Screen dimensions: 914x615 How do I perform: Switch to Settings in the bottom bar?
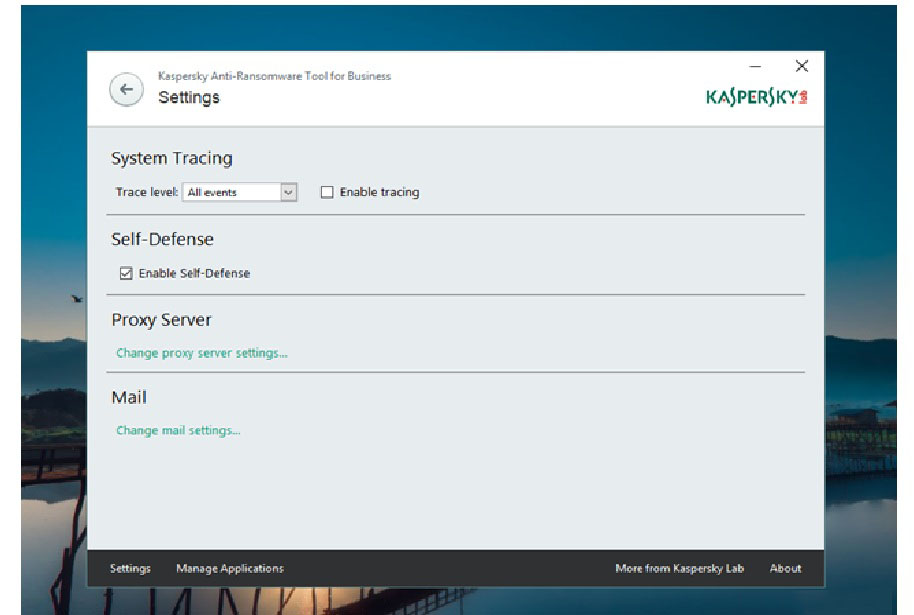[x=130, y=568]
